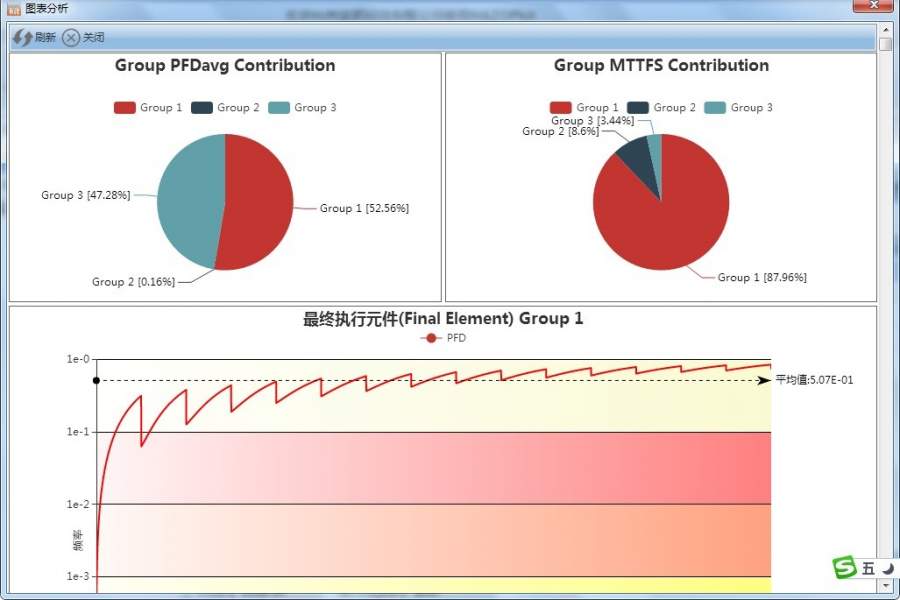Toggle Group 3 legend in PFDavg chart
Viewport: 900px width, 600px height.
tap(302, 107)
